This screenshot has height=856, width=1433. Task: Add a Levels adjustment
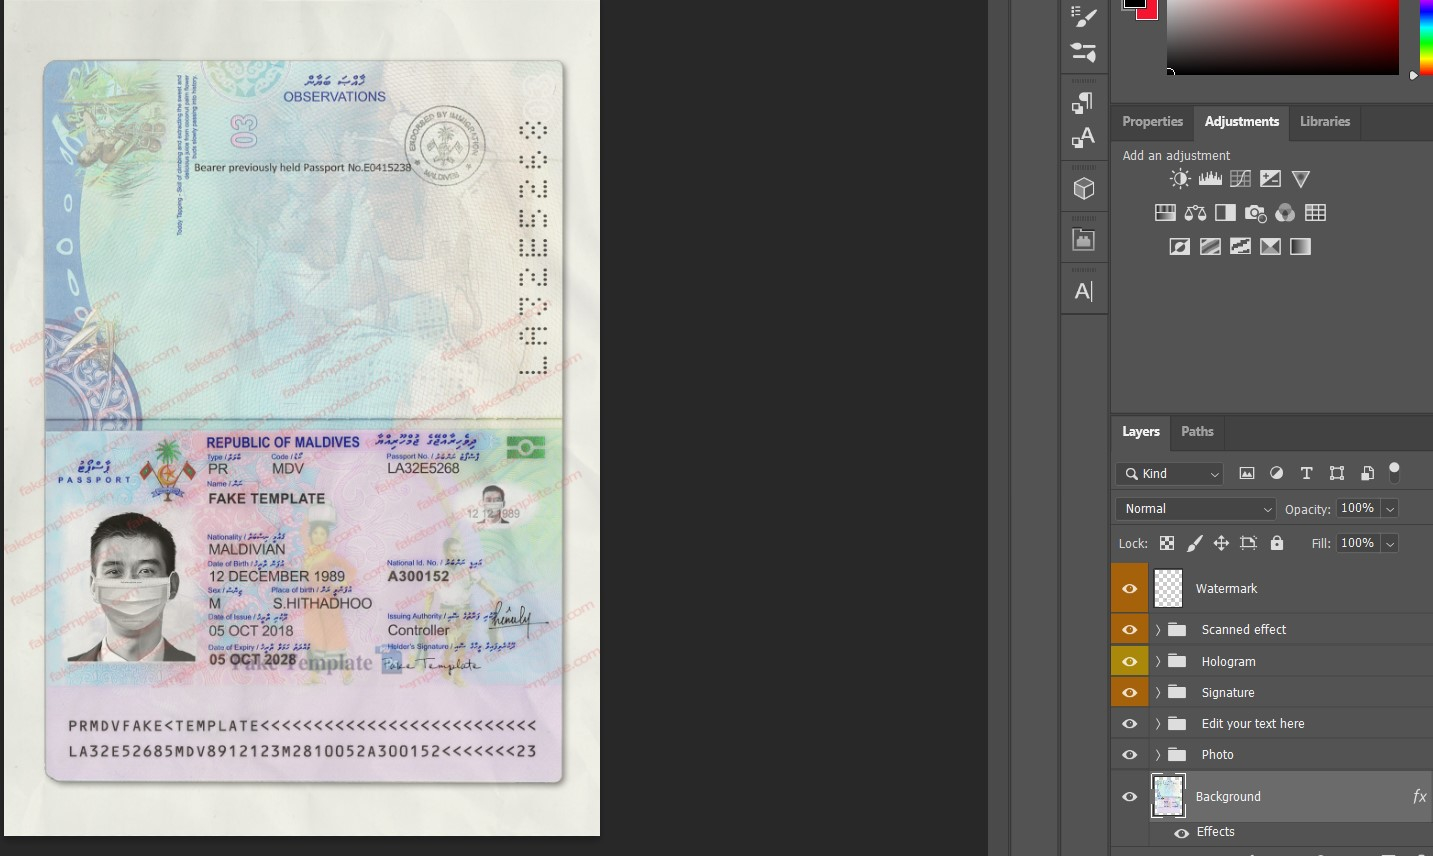1210,178
